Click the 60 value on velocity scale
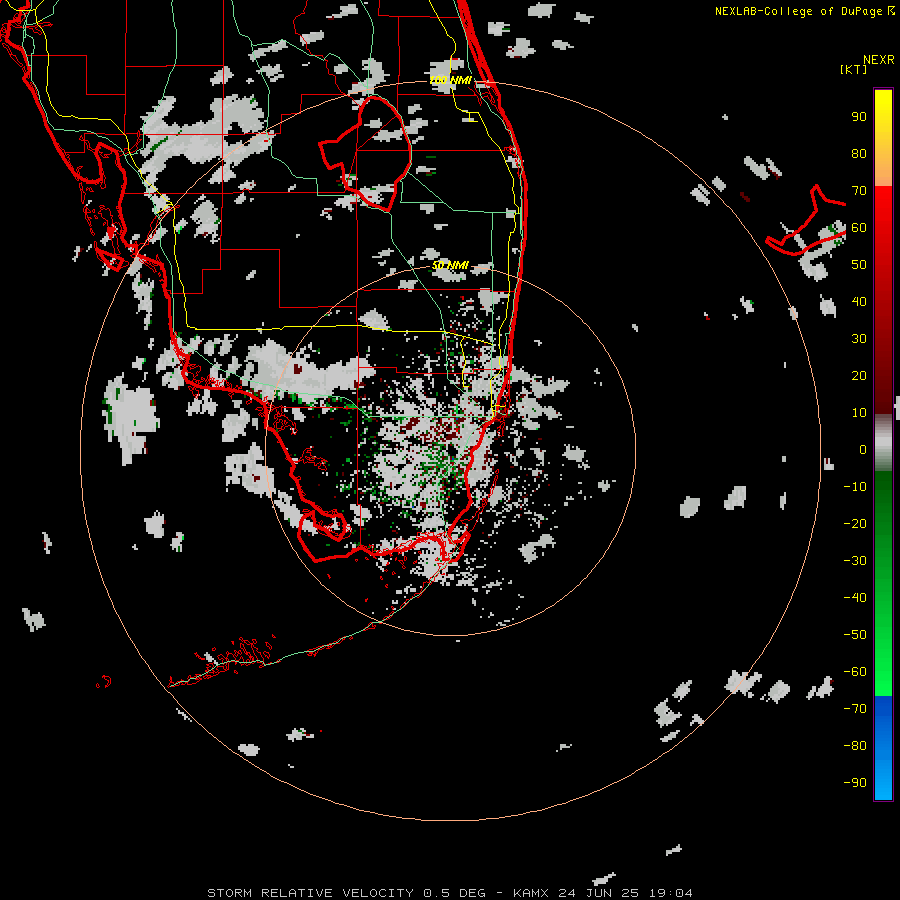 pyautogui.click(x=859, y=228)
